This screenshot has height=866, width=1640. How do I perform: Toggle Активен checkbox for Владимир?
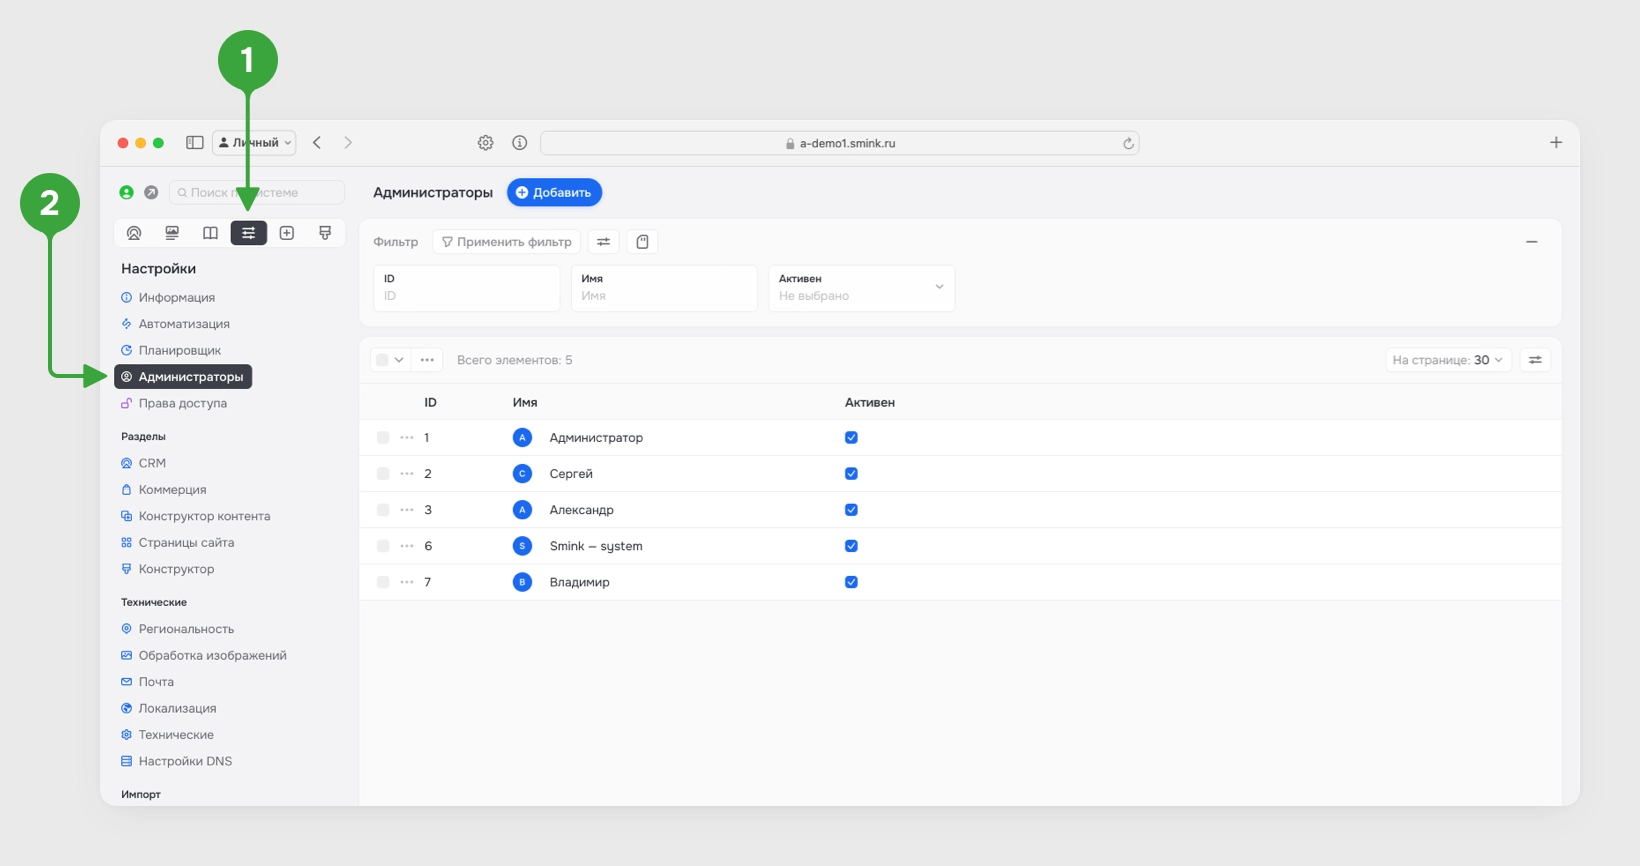[x=851, y=582]
